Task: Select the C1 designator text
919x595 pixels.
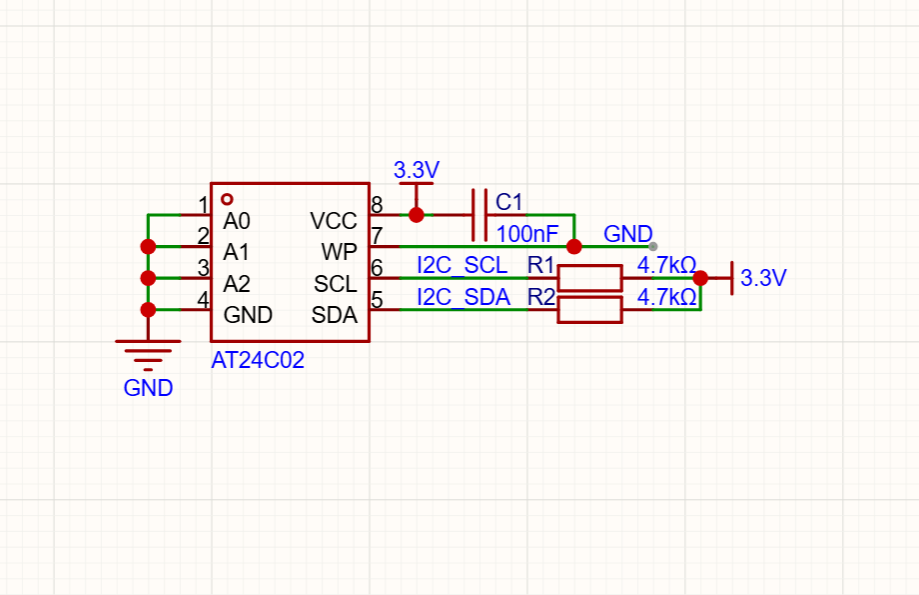Action: tap(509, 202)
